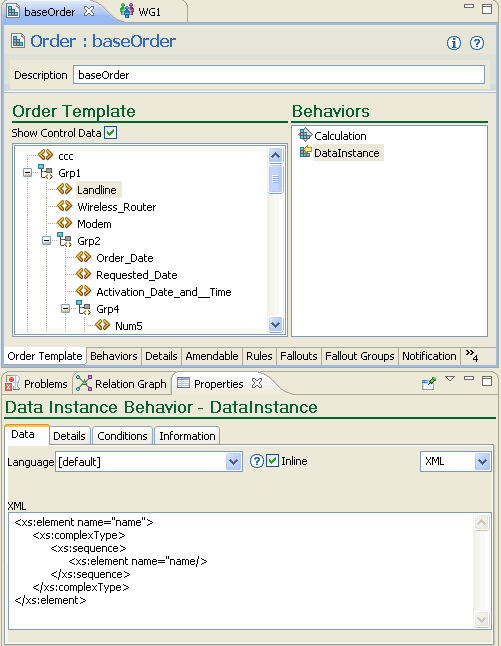This screenshot has width=501, height=646.
Task: Close the baseOrder editor tab
Action: point(89,11)
